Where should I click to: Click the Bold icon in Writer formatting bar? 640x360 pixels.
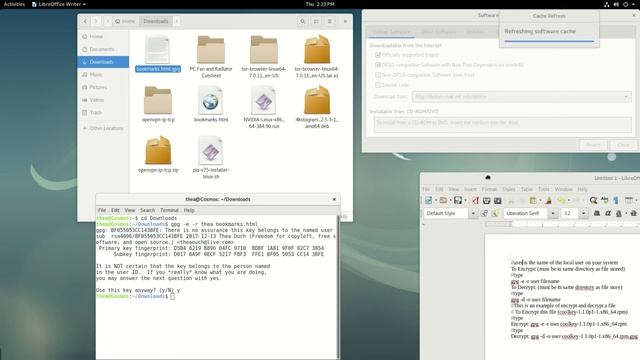[597, 213]
